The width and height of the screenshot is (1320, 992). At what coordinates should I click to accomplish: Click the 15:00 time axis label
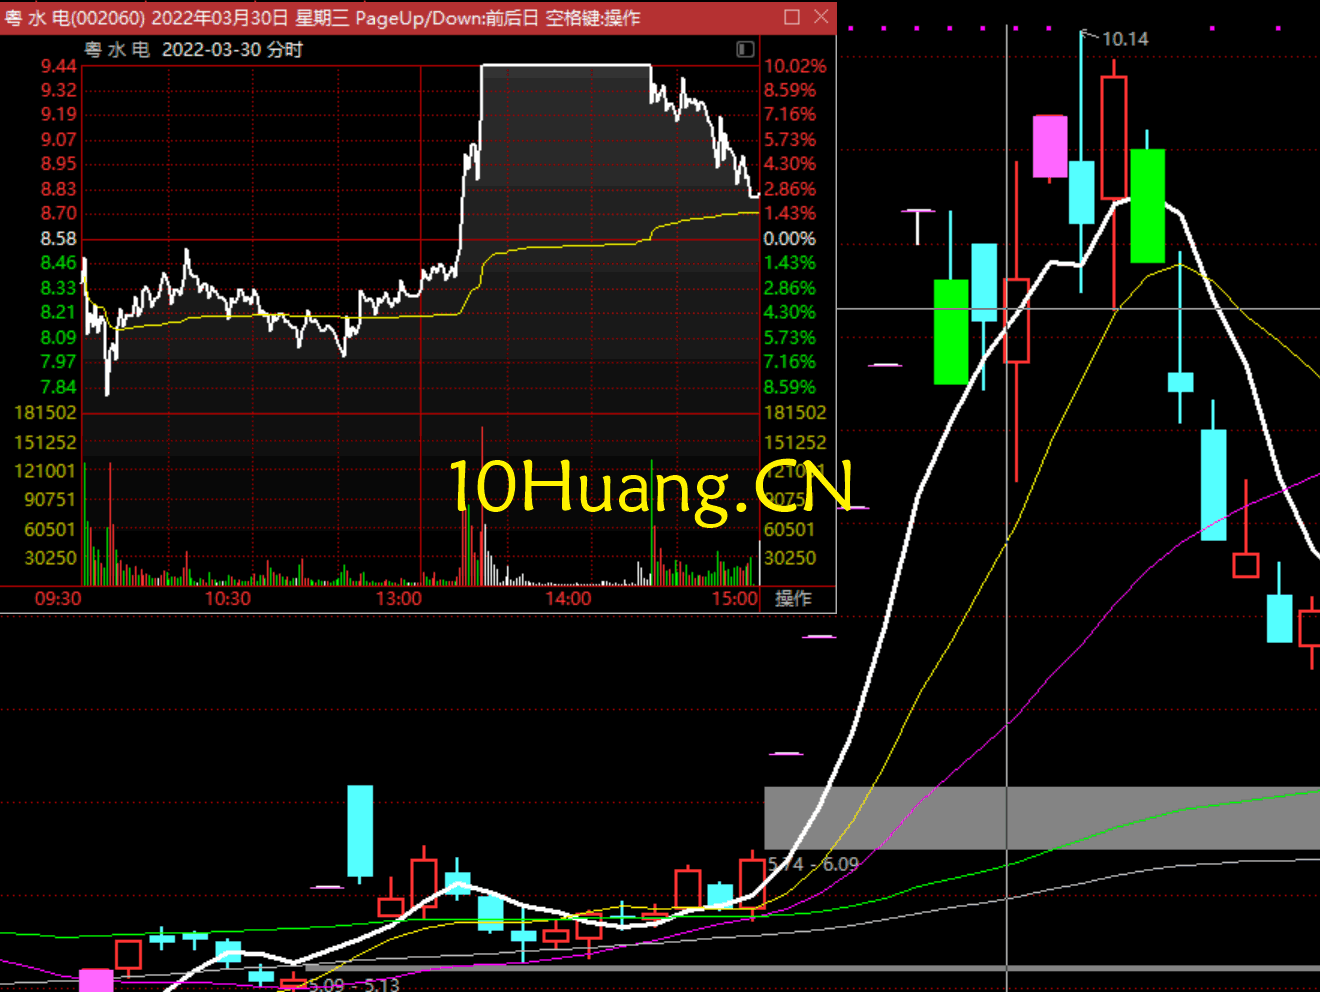(x=735, y=598)
